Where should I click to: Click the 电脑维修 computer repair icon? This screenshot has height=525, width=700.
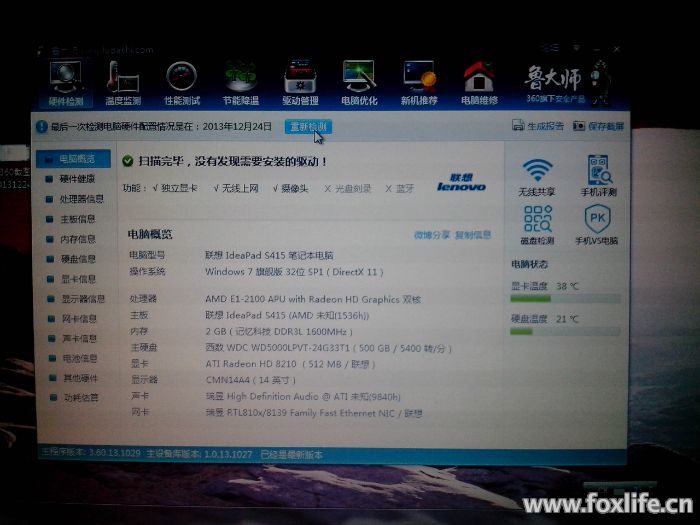click(479, 83)
